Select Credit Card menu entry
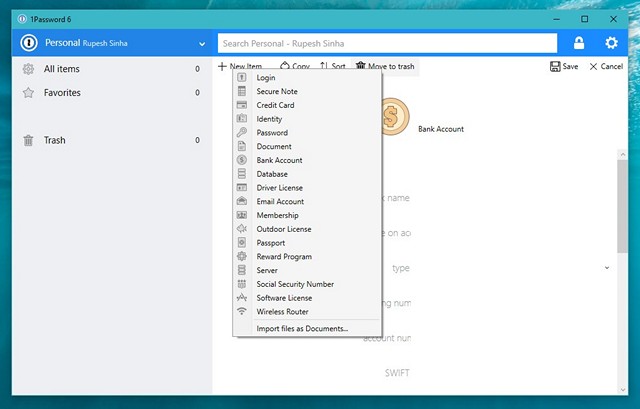The height and width of the screenshot is (409, 640). [275, 105]
